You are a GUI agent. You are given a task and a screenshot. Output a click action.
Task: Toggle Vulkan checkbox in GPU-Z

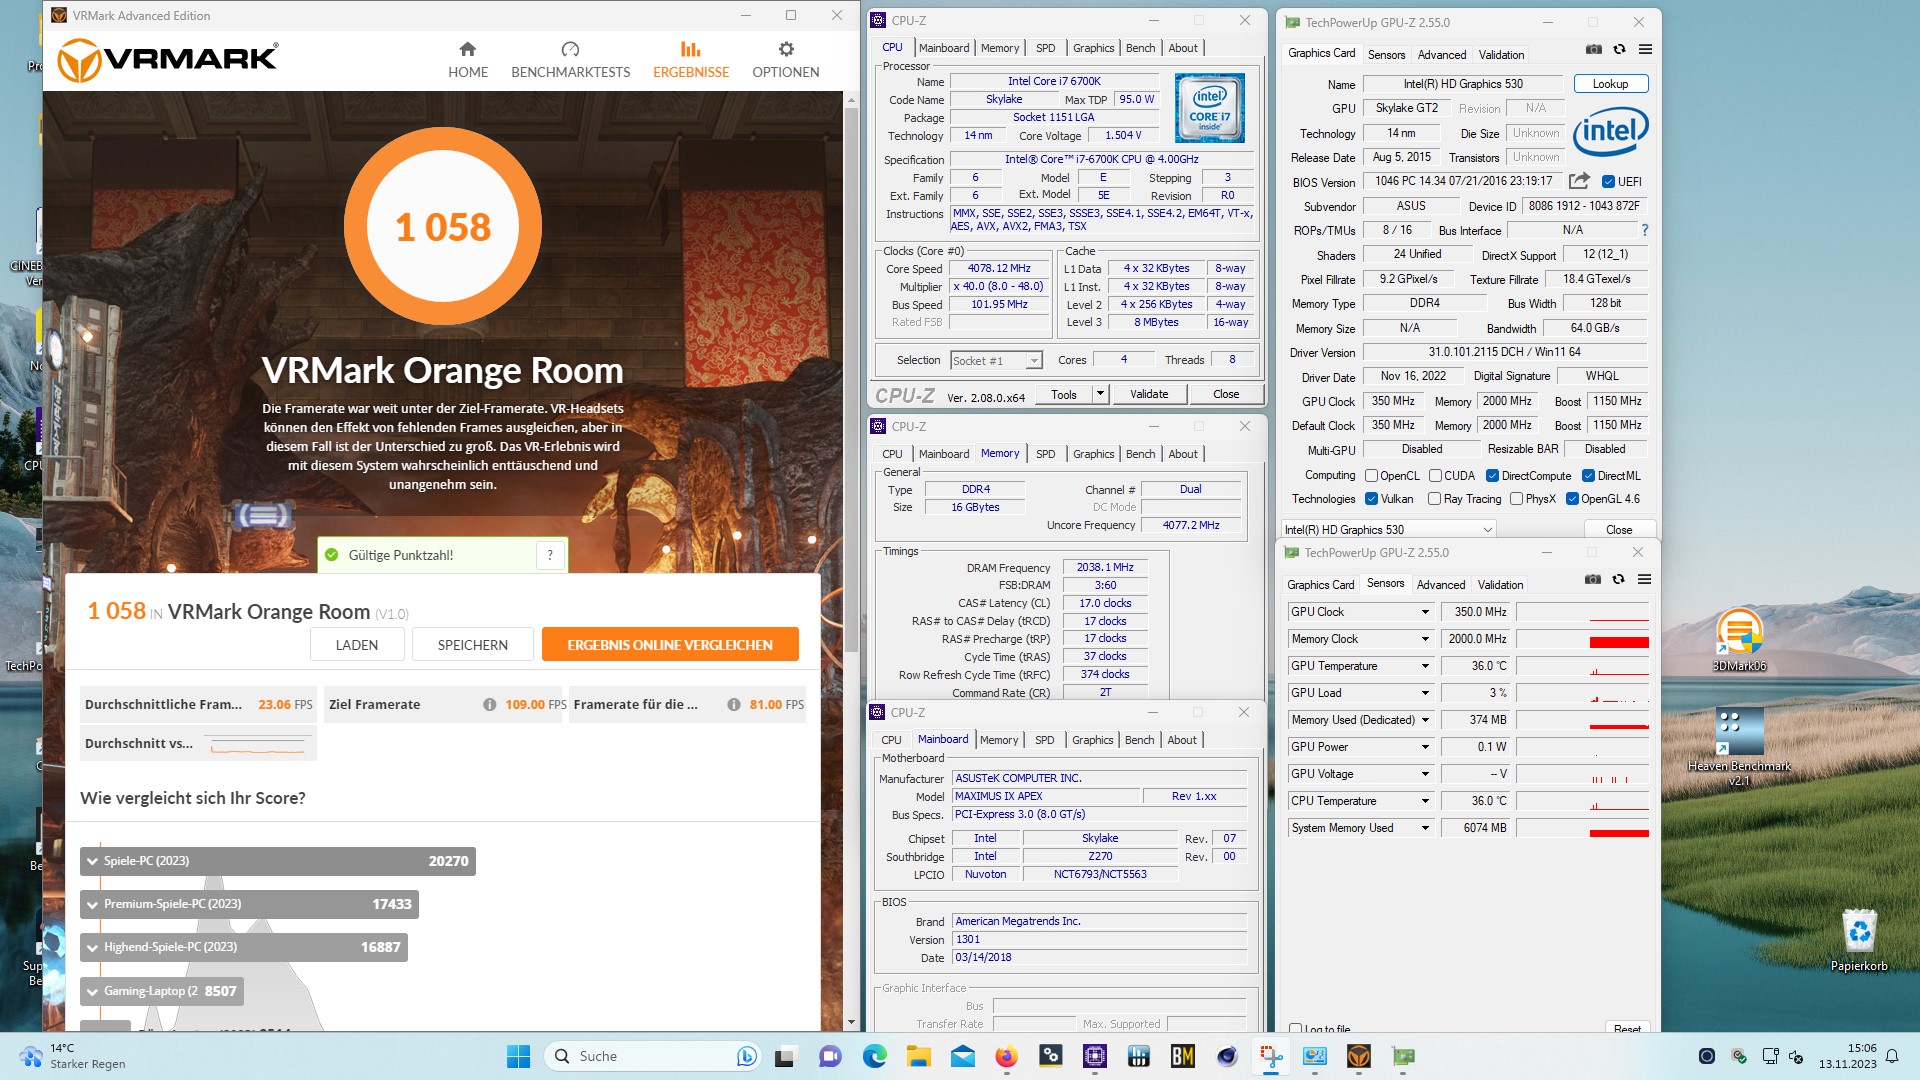click(1371, 499)
